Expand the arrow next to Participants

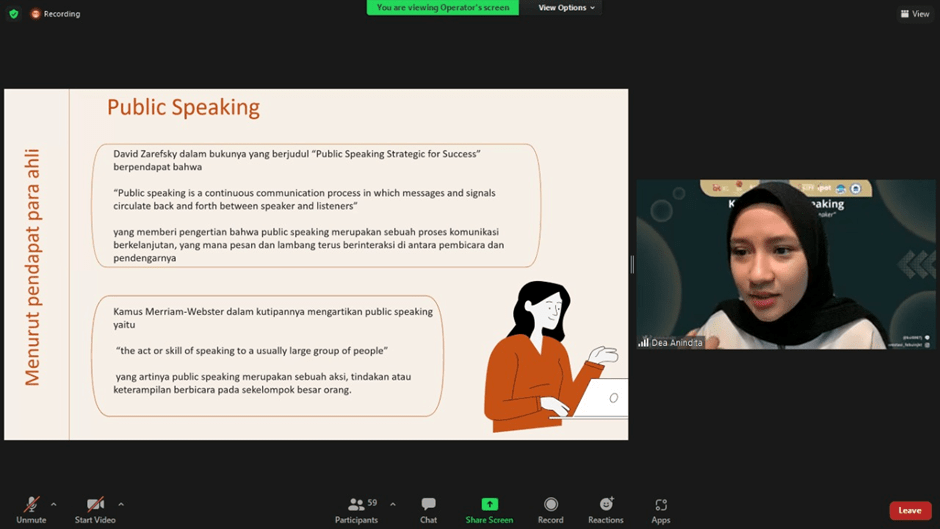[x=392, y=504]
